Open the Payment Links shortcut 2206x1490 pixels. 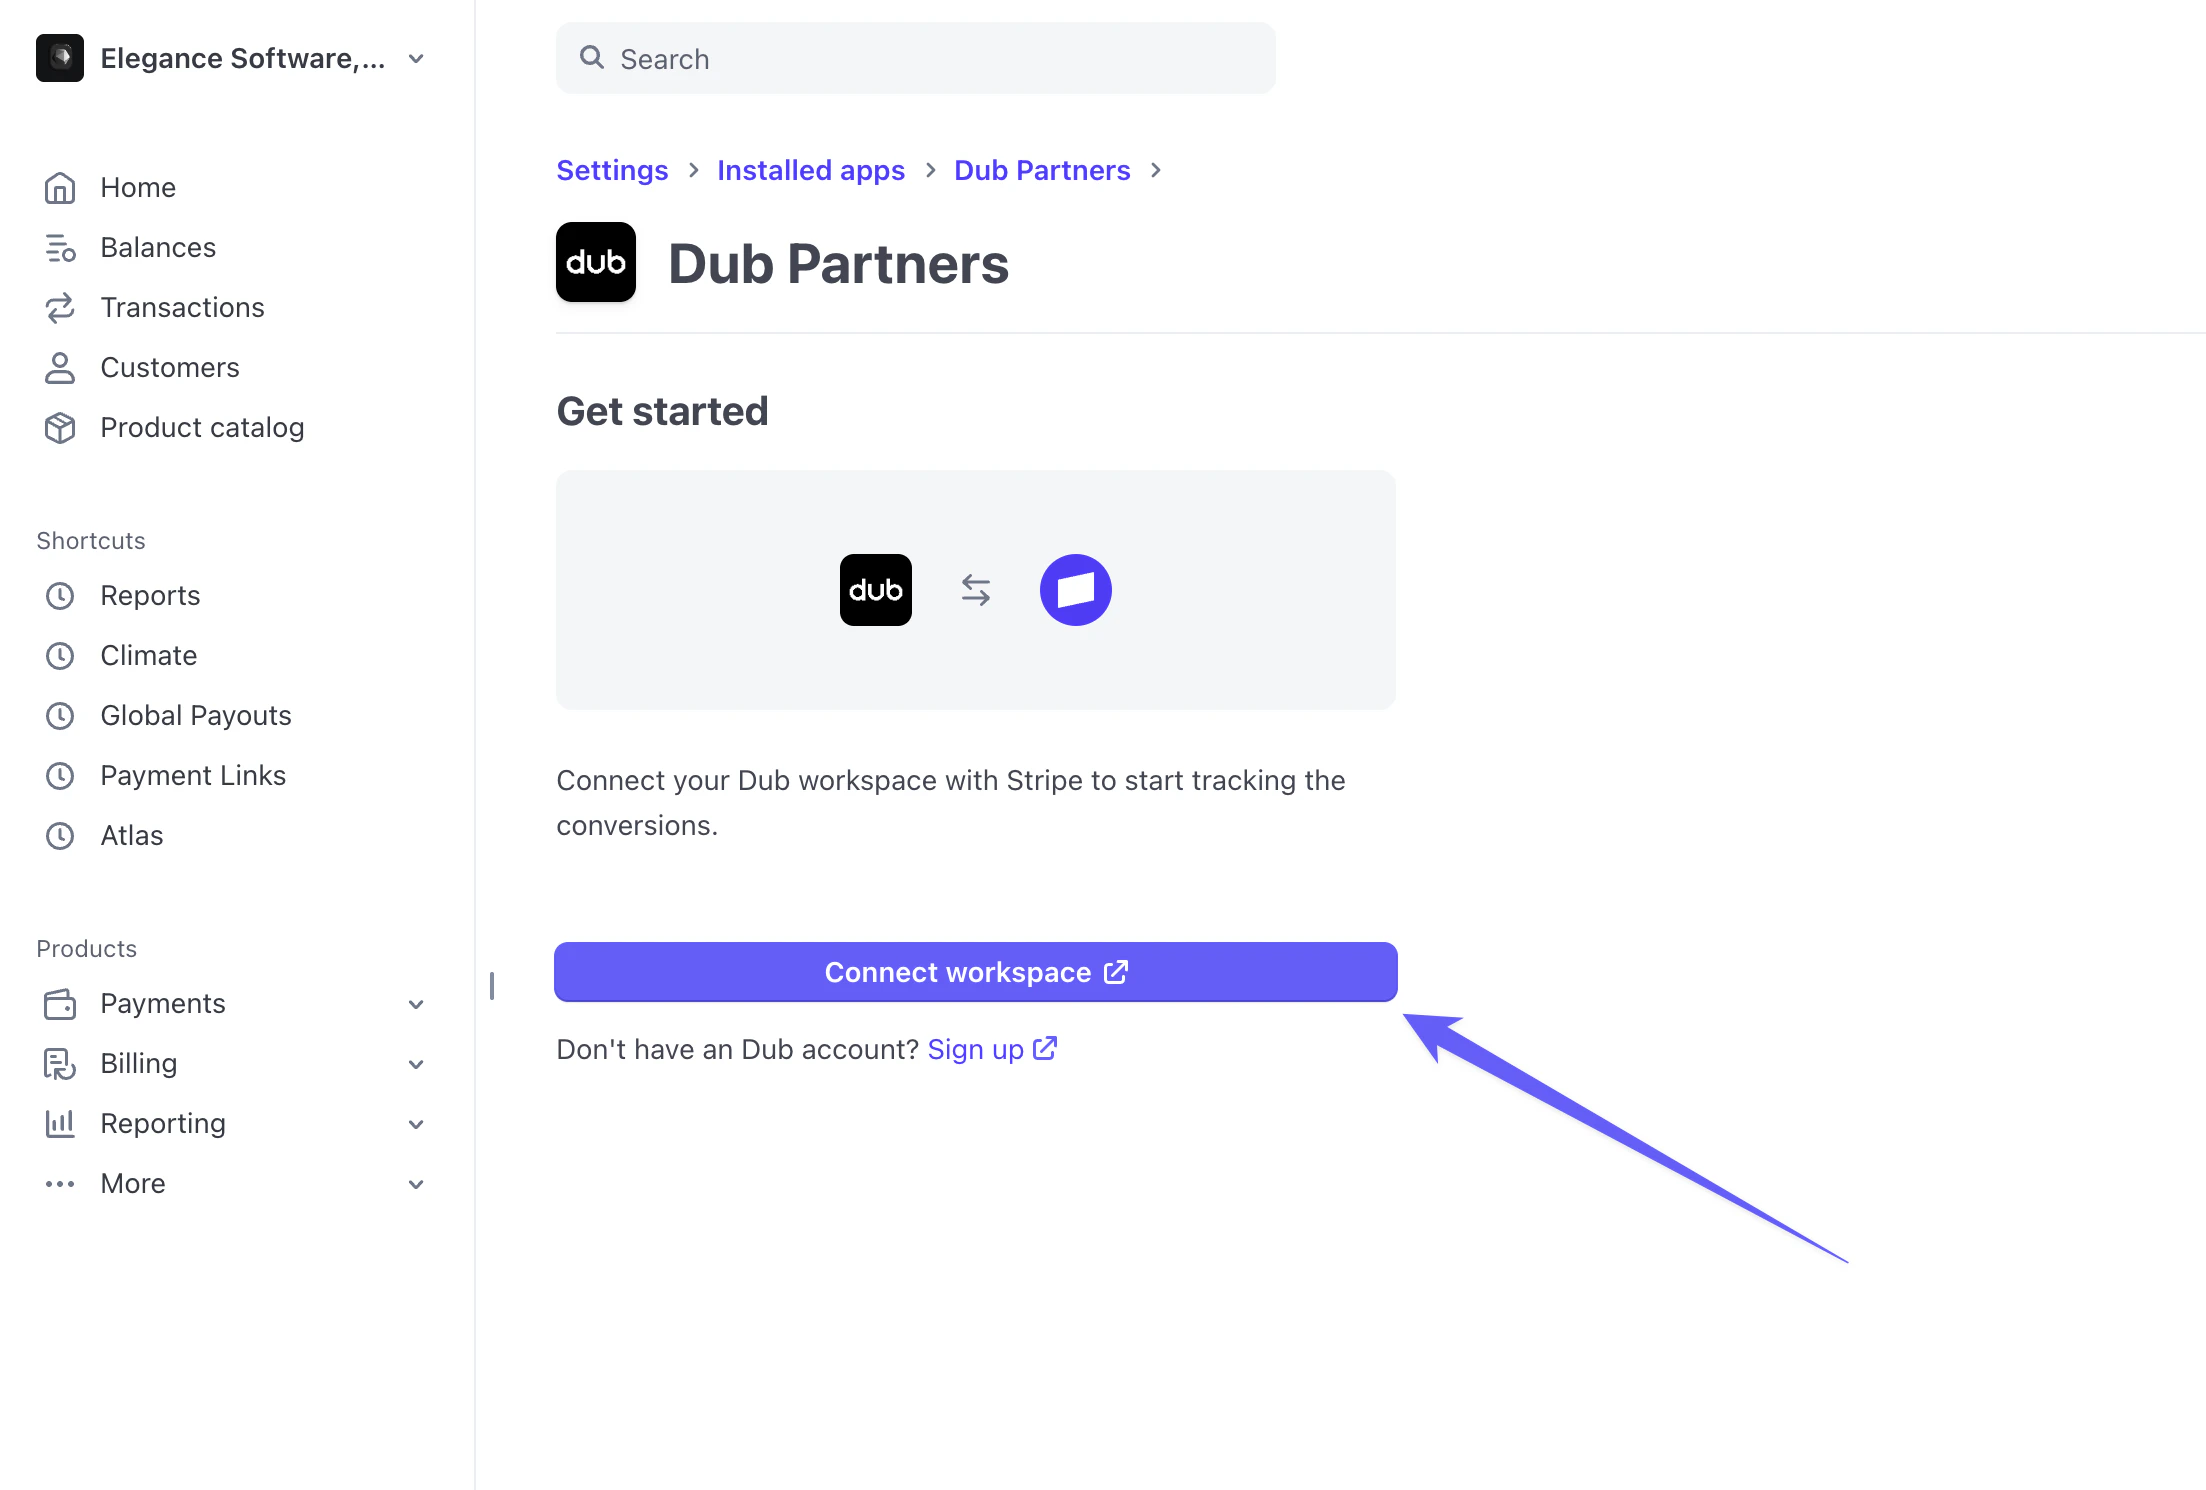pyautogui.click(x=193, y=775)
